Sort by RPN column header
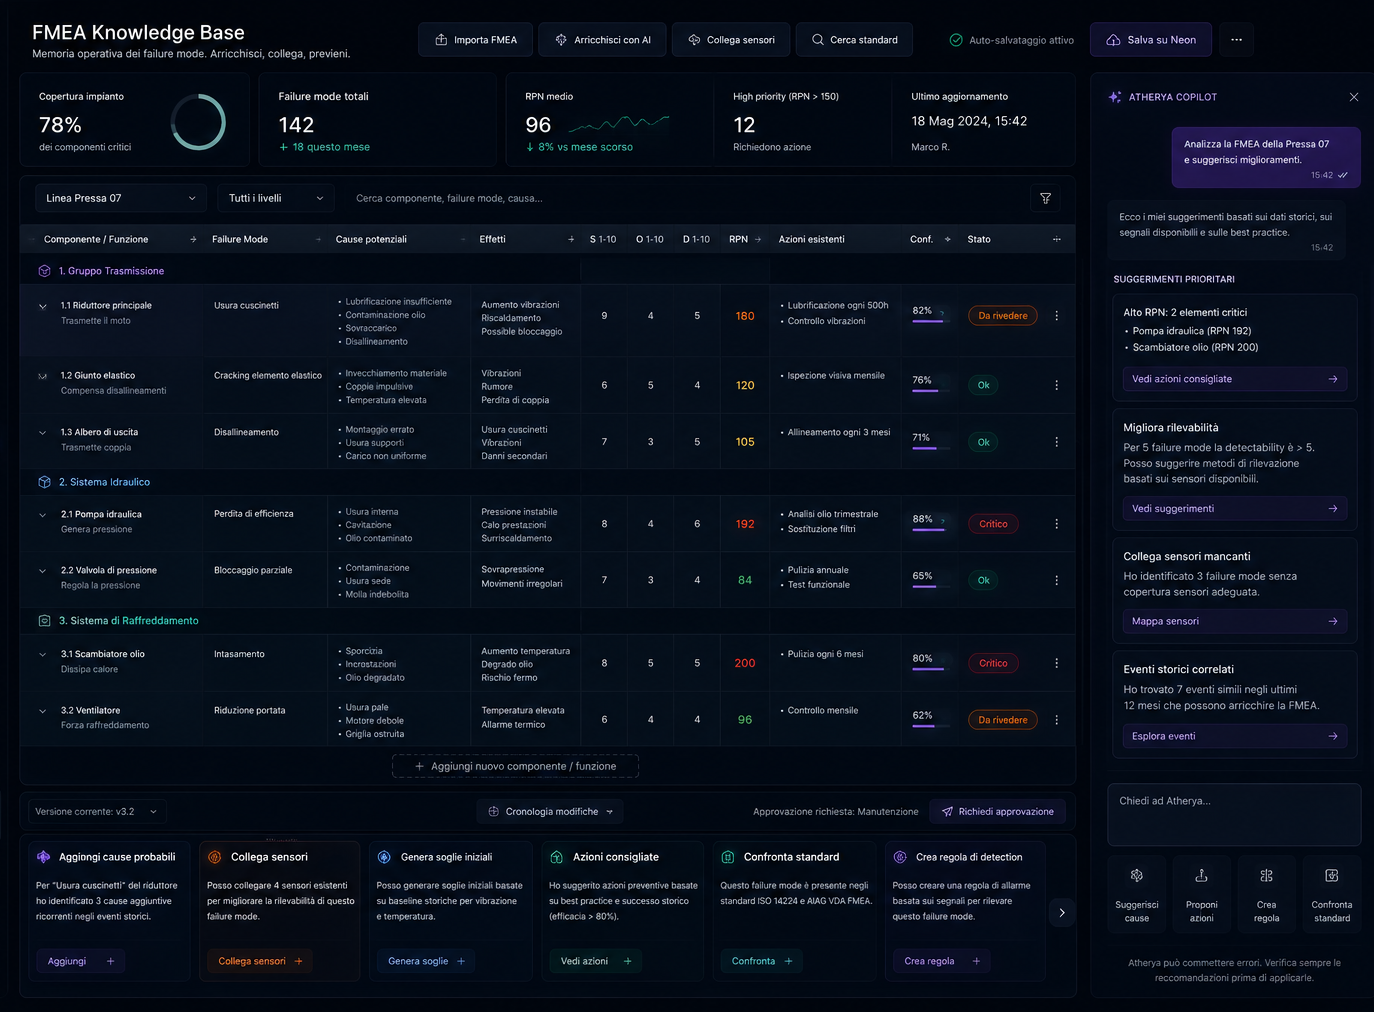Screen dimensions: 1374x1012 tap(745, 239)
